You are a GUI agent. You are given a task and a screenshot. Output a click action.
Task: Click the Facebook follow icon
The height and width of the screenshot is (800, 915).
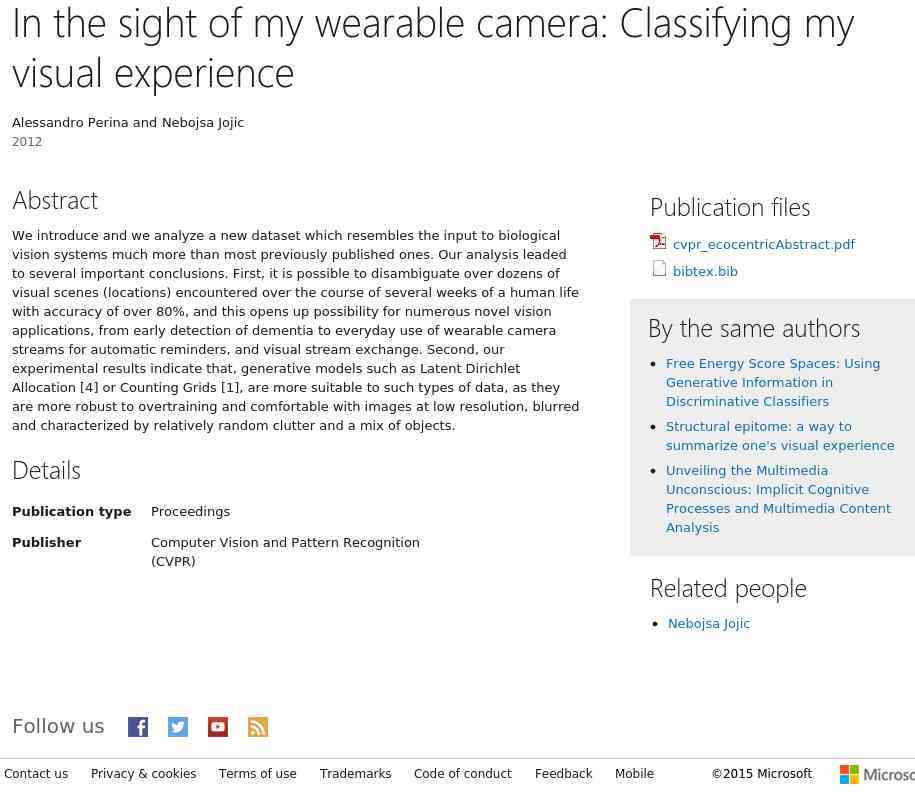[x=138, y=727]
